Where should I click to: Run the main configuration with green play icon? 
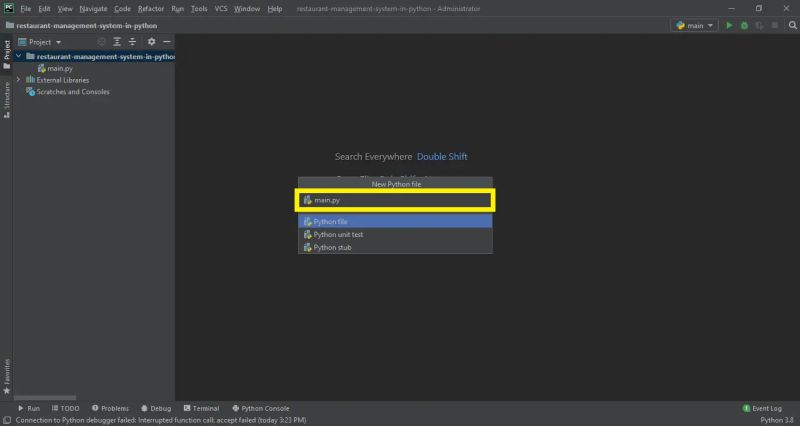(729, 26)
